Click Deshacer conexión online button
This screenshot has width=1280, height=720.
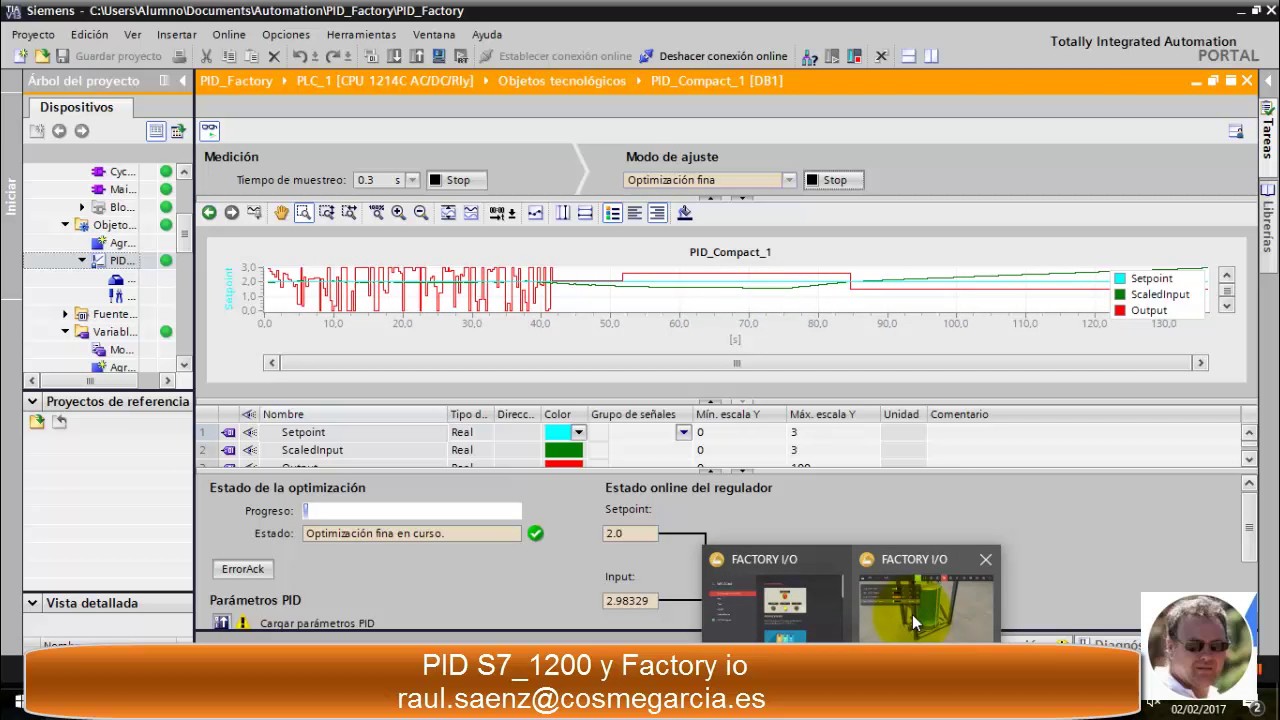click(713, 56)
